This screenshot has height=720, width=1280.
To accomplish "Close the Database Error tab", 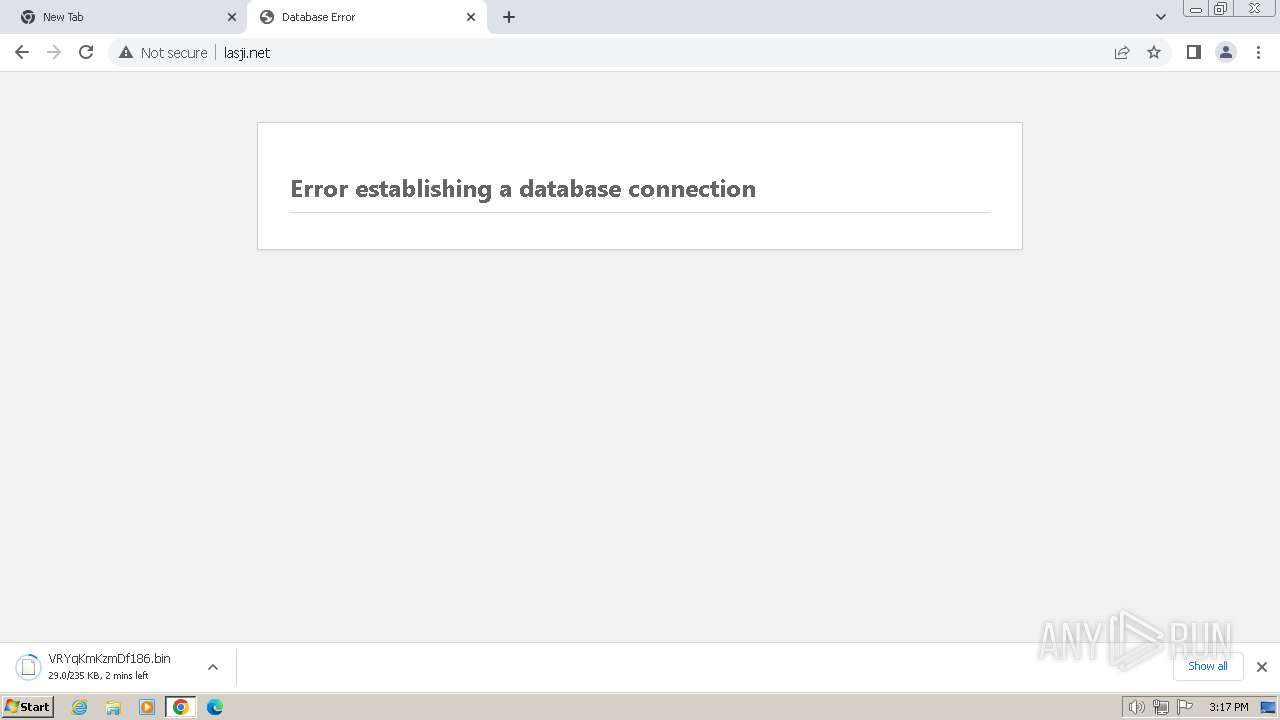I will click(x=471, y=17).
